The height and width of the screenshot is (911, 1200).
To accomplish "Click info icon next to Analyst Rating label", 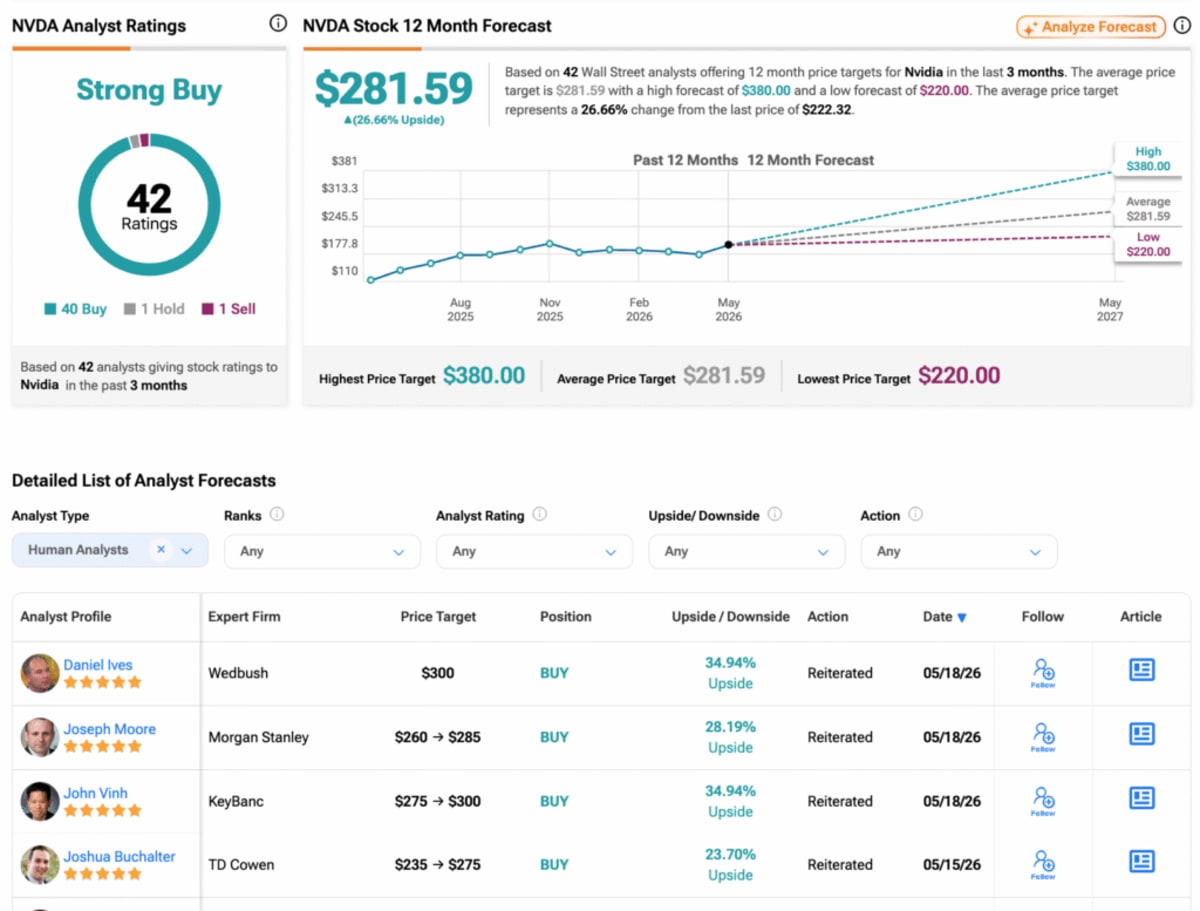I will click(540, 515).
